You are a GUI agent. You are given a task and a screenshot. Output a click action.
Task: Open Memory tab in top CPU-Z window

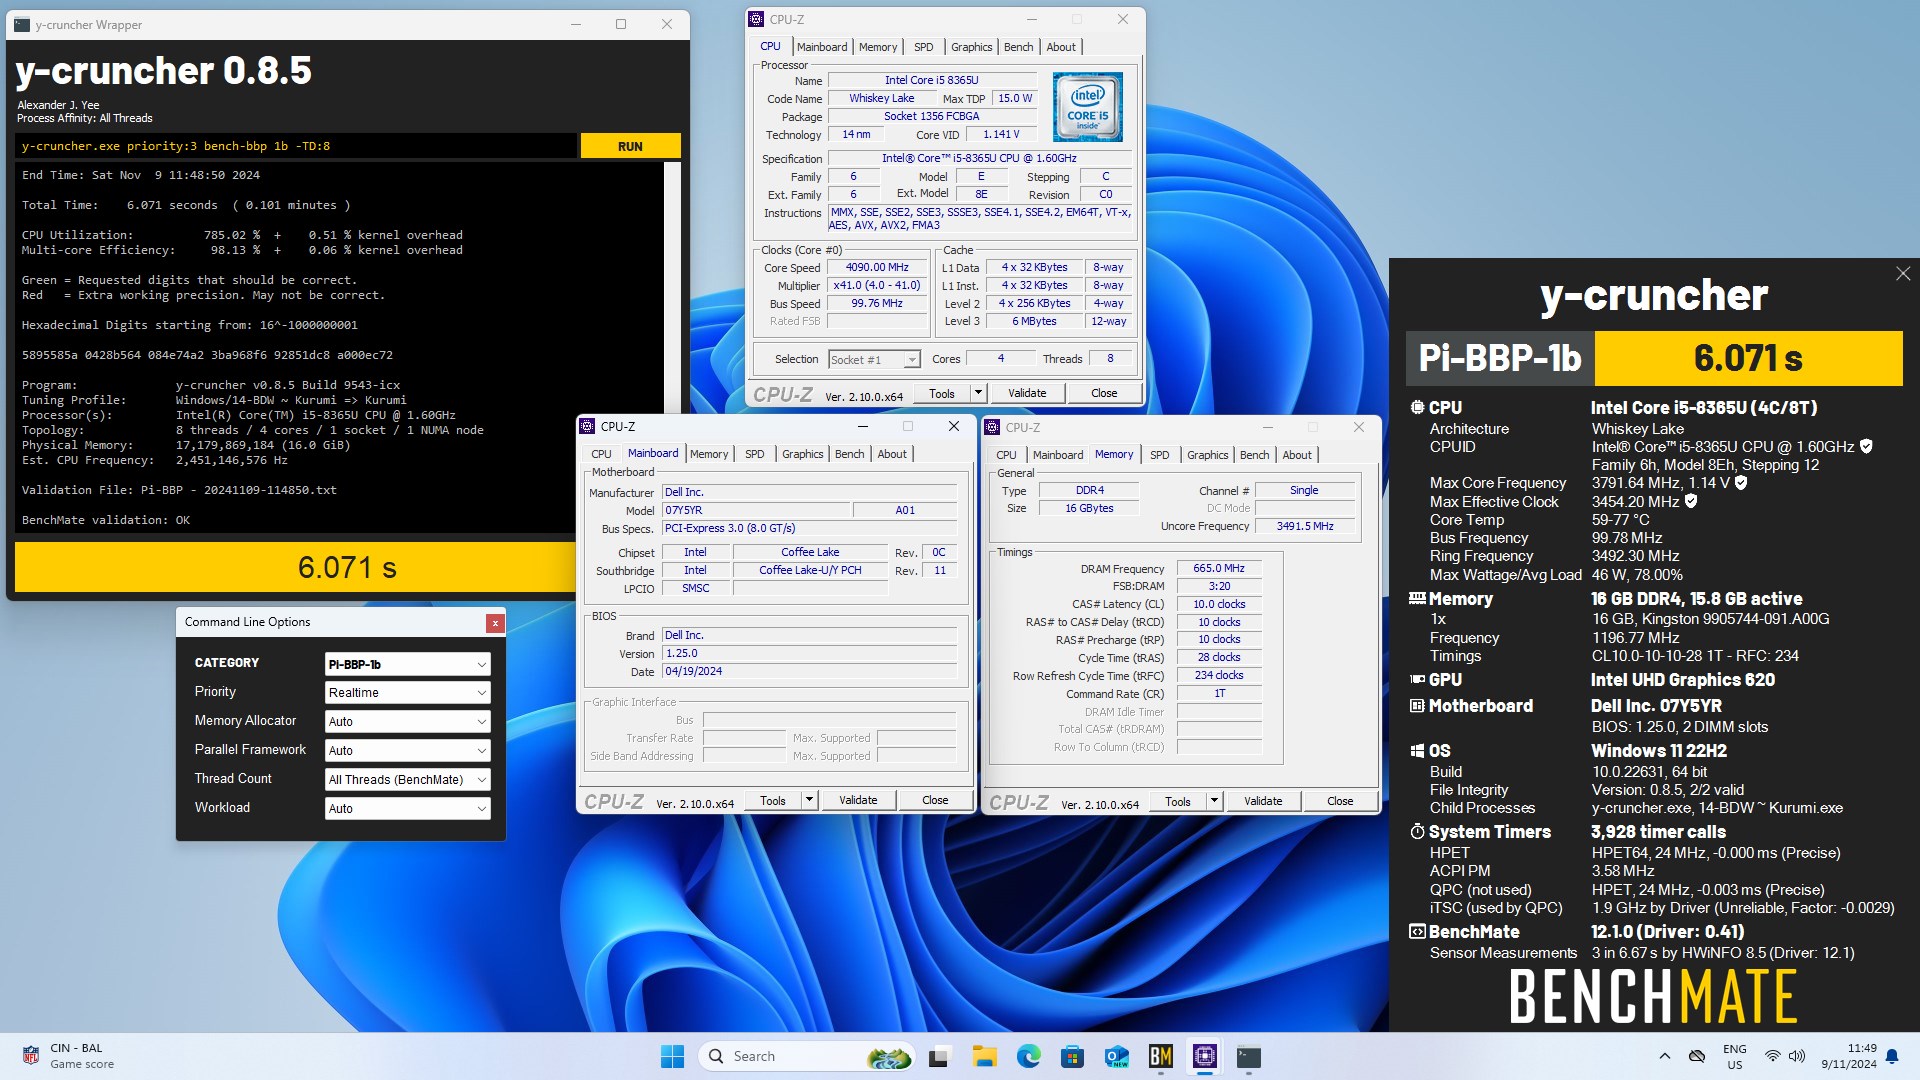878,47
